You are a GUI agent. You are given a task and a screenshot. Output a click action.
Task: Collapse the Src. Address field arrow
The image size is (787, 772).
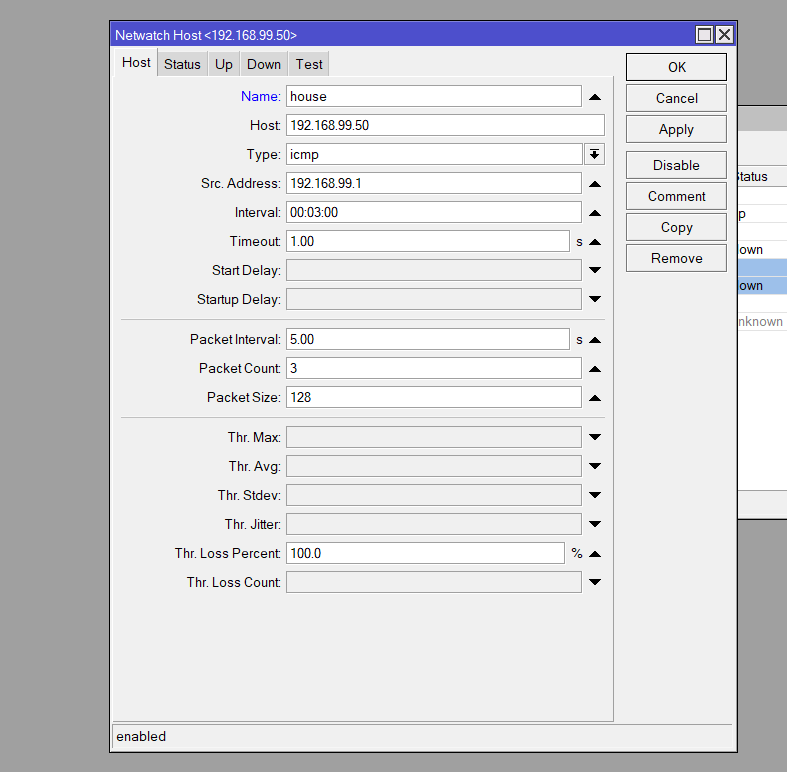595,184
